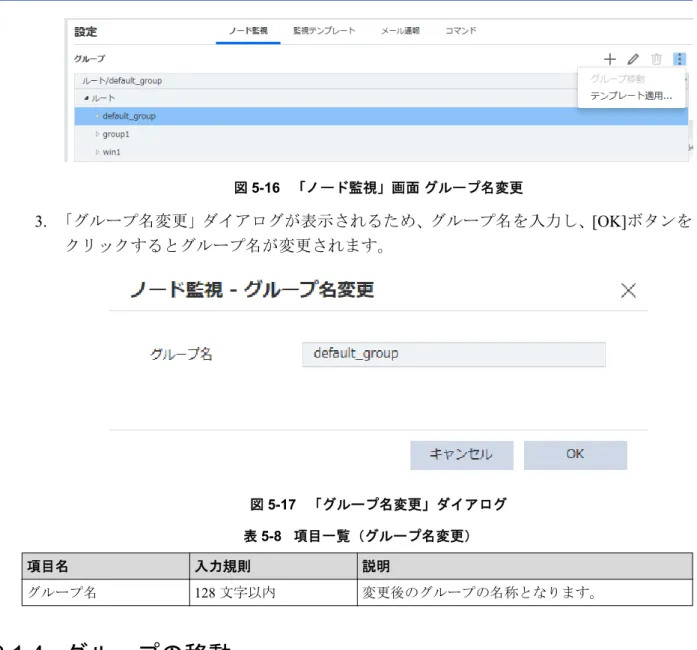Click the 図 5-17 figure caption
697x650 pixels.
[x=378, y=504]
